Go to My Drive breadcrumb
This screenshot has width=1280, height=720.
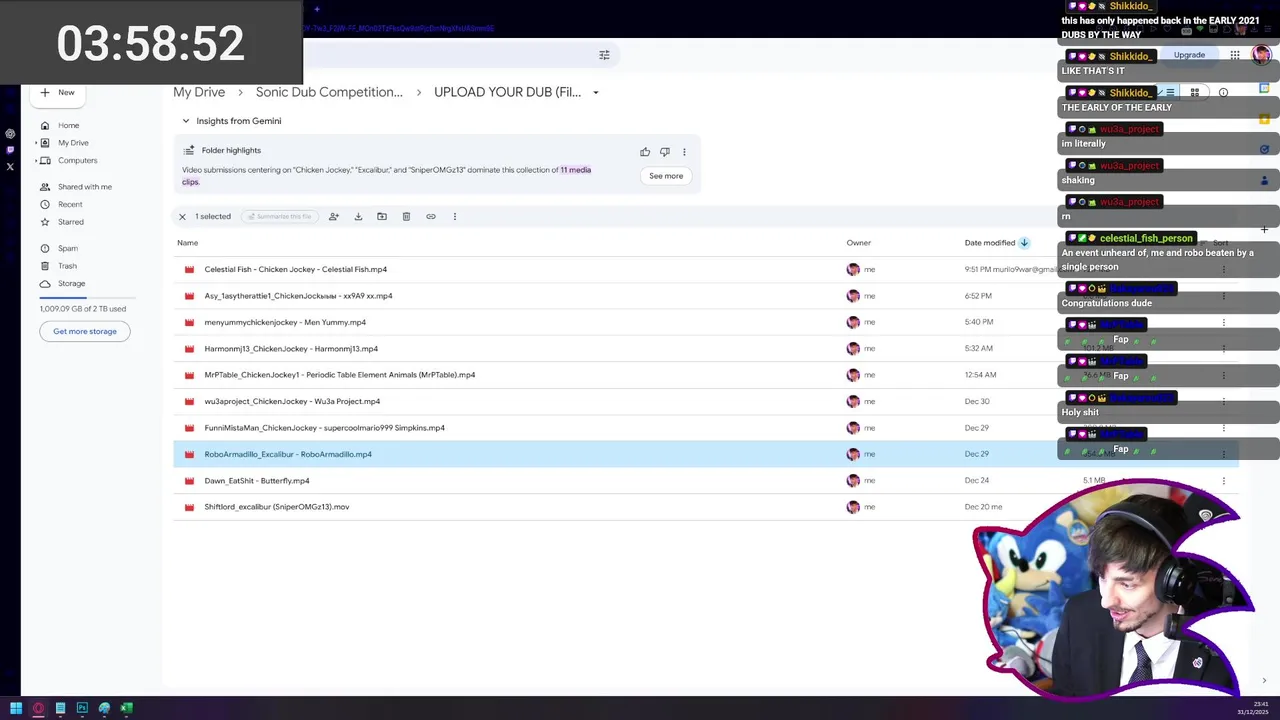199,92
